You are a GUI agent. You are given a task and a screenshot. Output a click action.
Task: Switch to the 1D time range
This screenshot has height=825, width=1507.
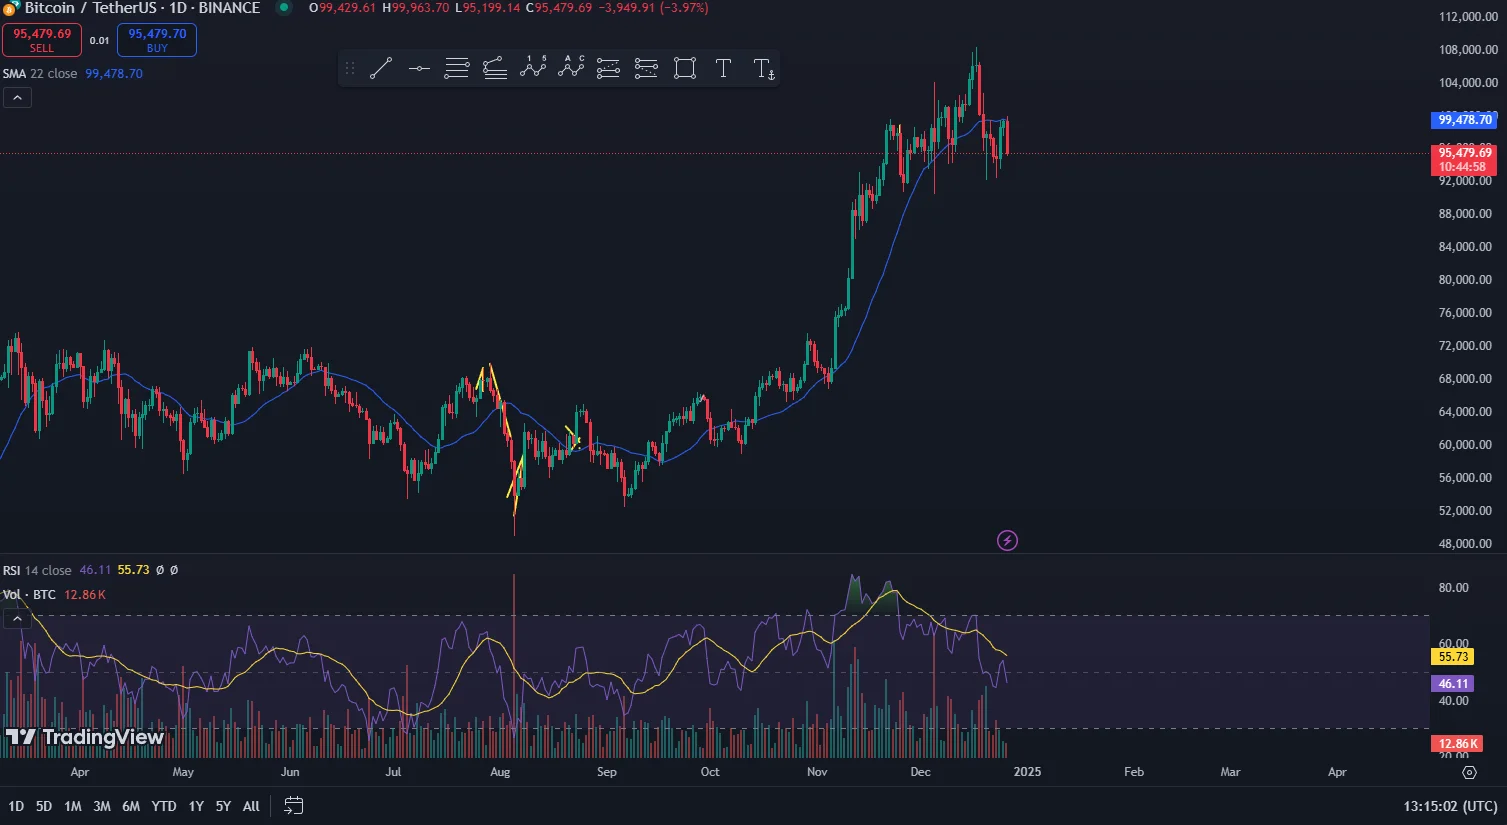[x=16, y=806]
